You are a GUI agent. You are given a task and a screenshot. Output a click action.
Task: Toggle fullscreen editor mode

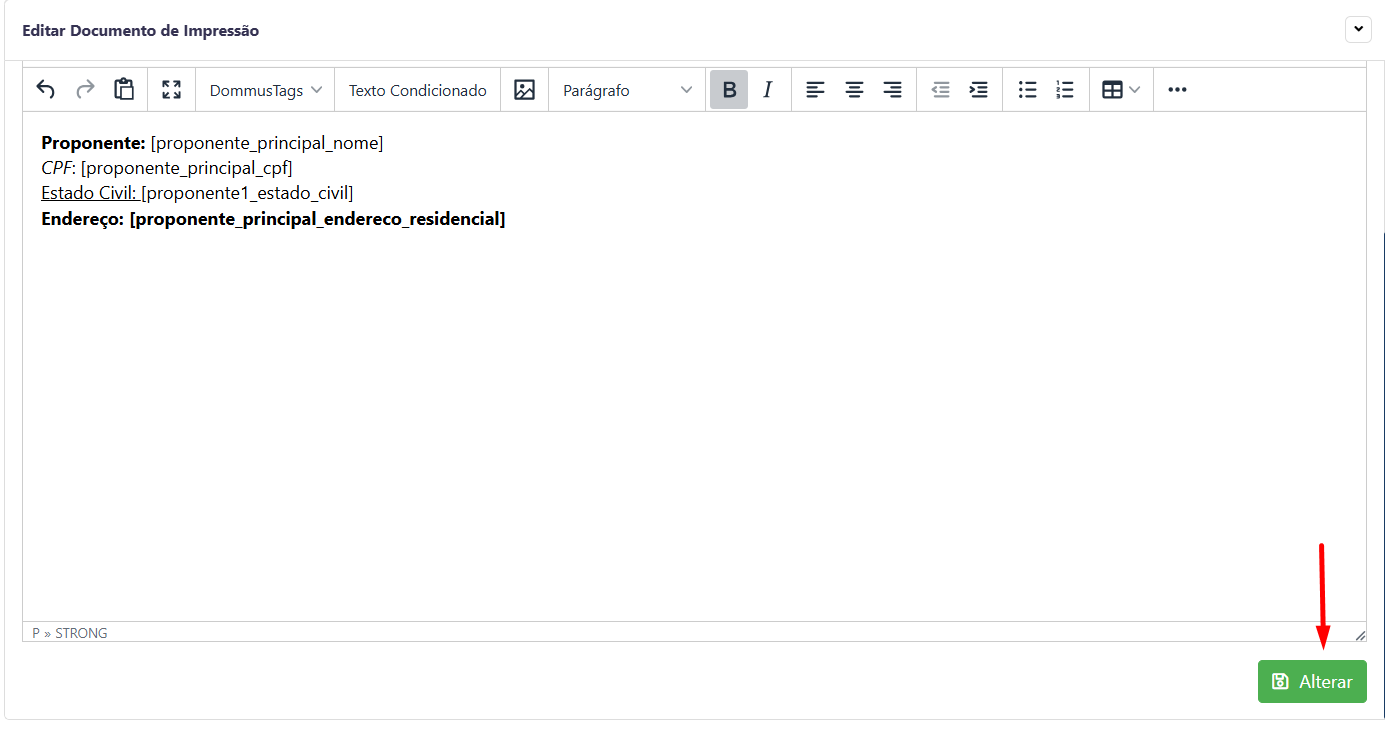coord(172,90)
